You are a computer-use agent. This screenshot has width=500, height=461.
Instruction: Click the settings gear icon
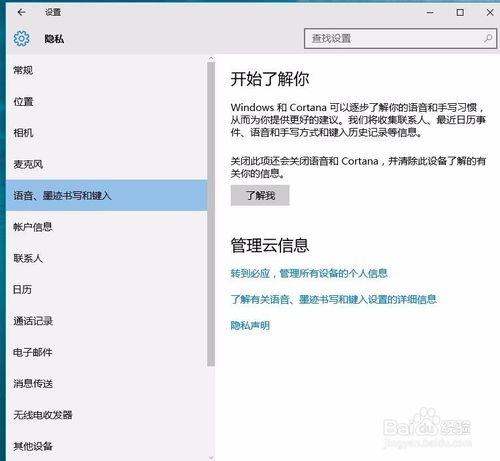click(x=22, y=39)
